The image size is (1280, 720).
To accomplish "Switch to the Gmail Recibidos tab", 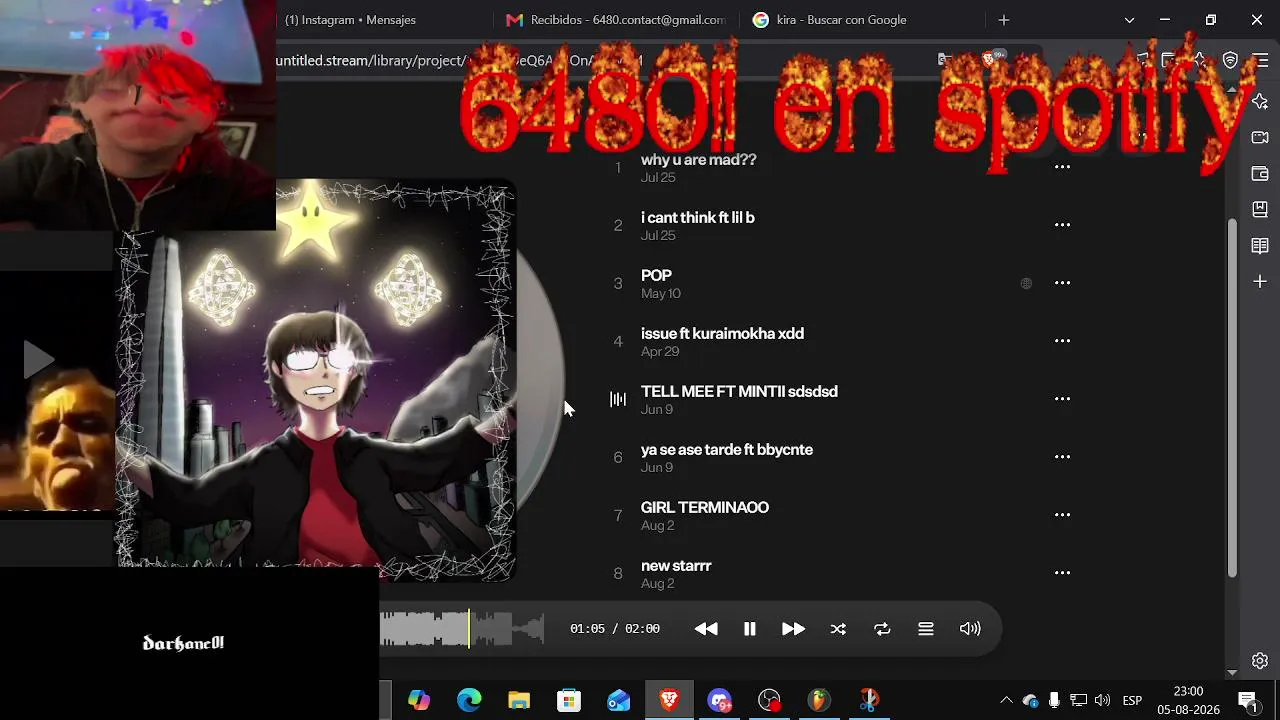I will (x=616, y=20).
